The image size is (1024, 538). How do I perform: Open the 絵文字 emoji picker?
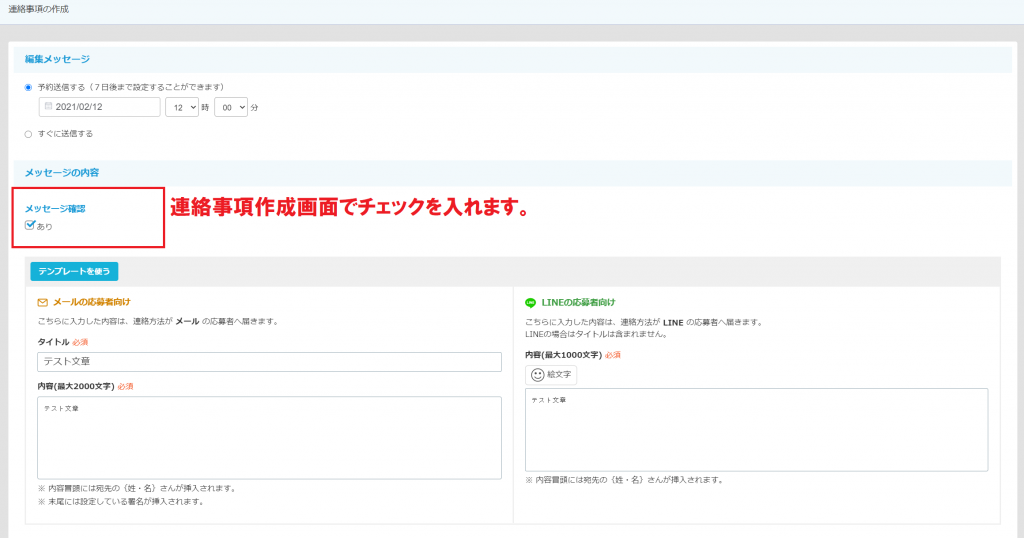pos(551,375)
